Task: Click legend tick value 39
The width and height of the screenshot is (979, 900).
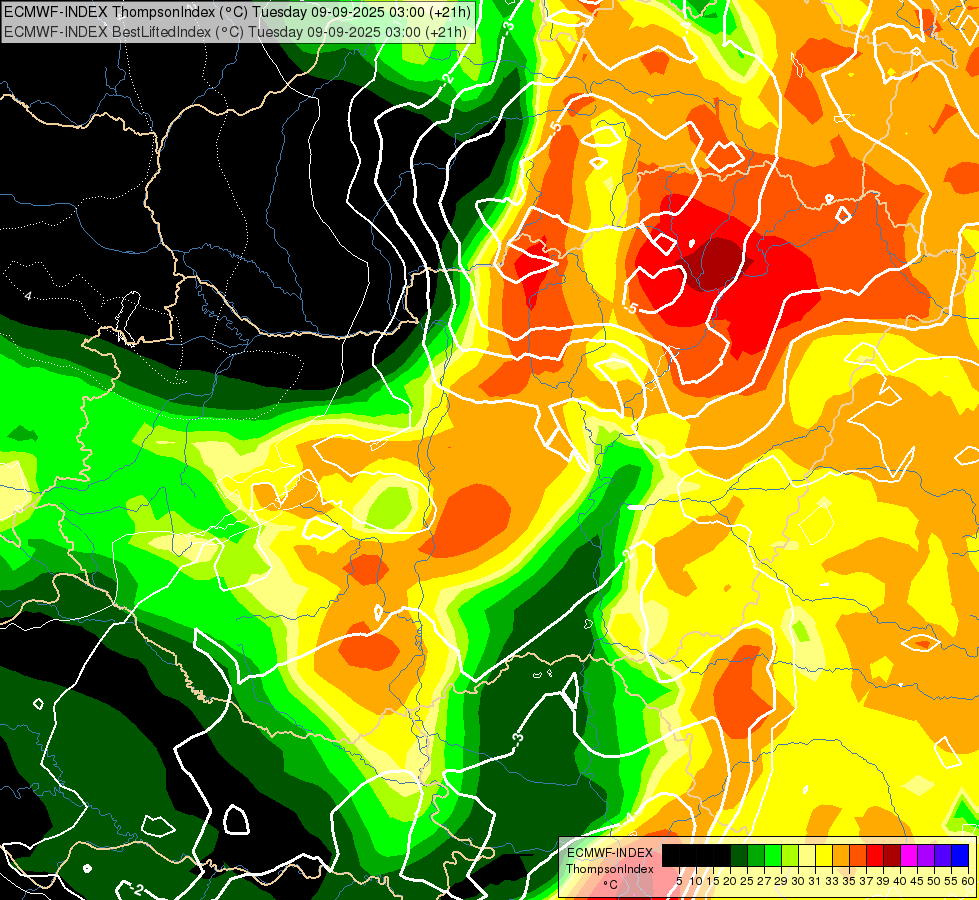Action: point(883,881)
